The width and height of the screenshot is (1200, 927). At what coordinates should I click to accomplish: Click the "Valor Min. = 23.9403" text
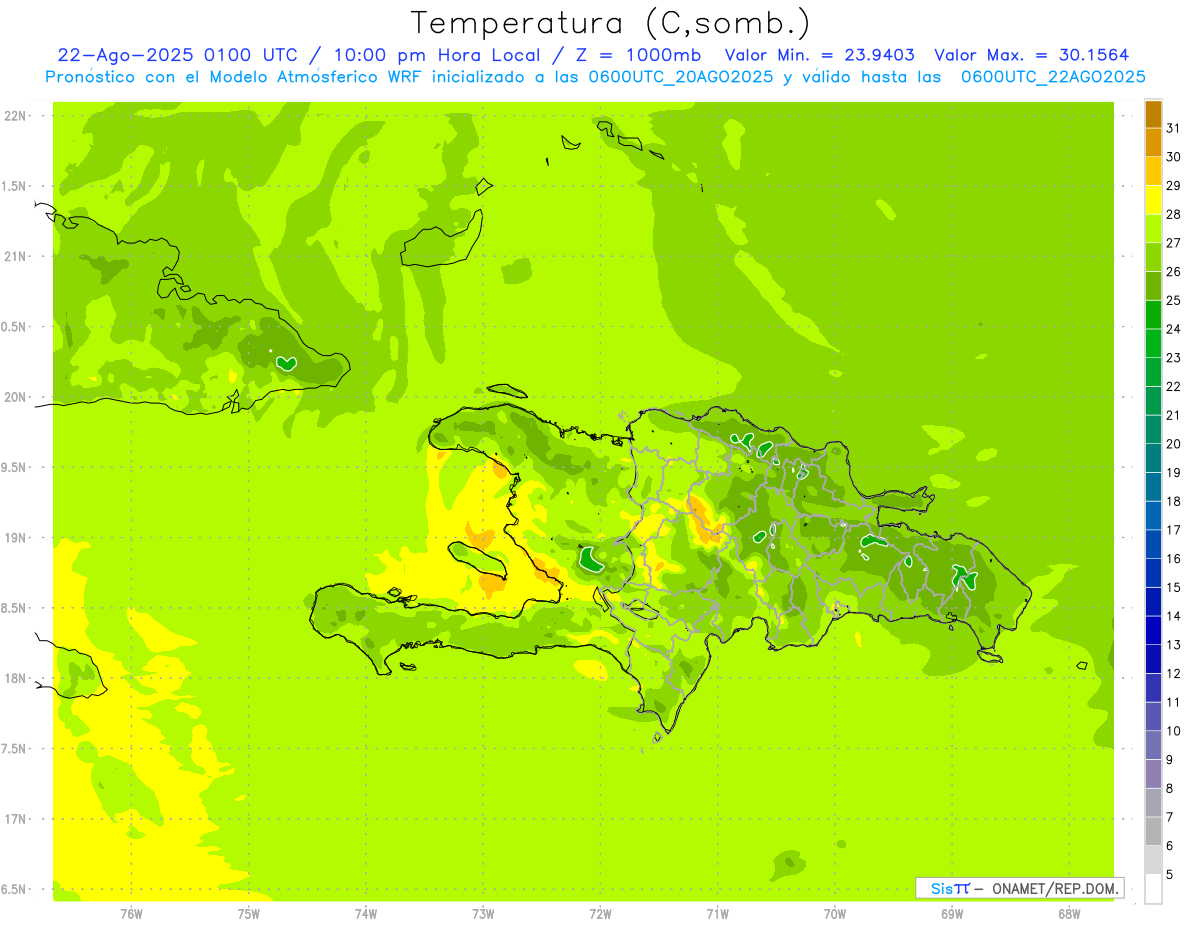tap(821, 56)
